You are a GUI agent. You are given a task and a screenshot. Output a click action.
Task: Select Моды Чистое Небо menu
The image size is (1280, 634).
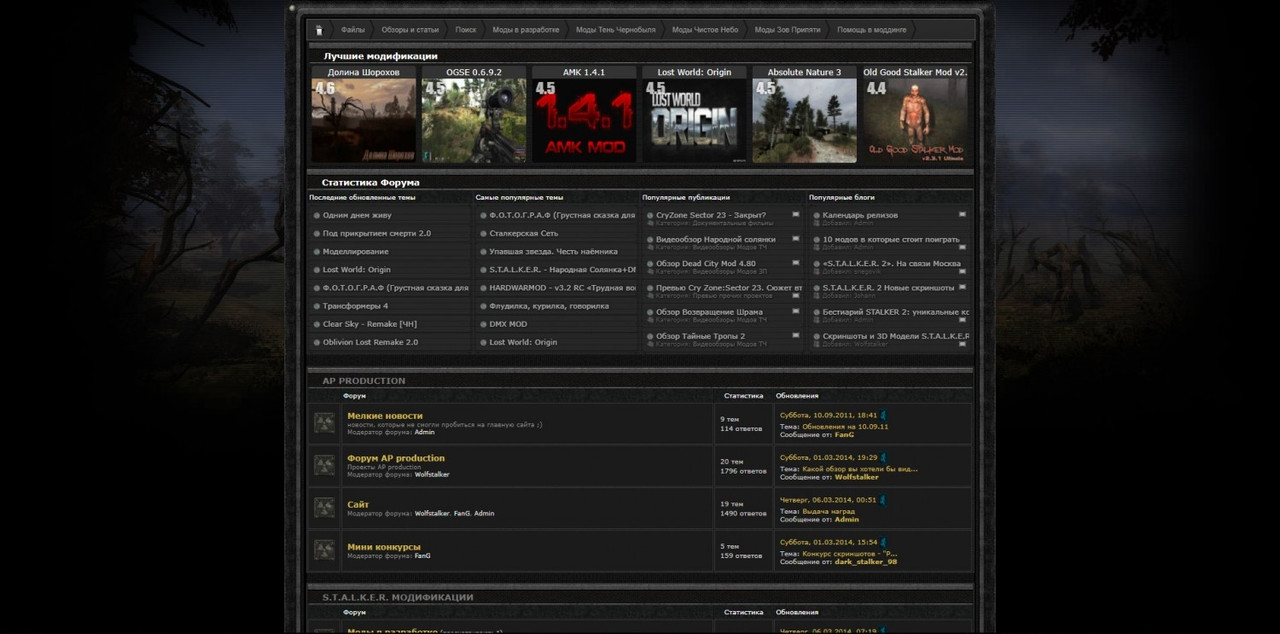coord(705,30)
